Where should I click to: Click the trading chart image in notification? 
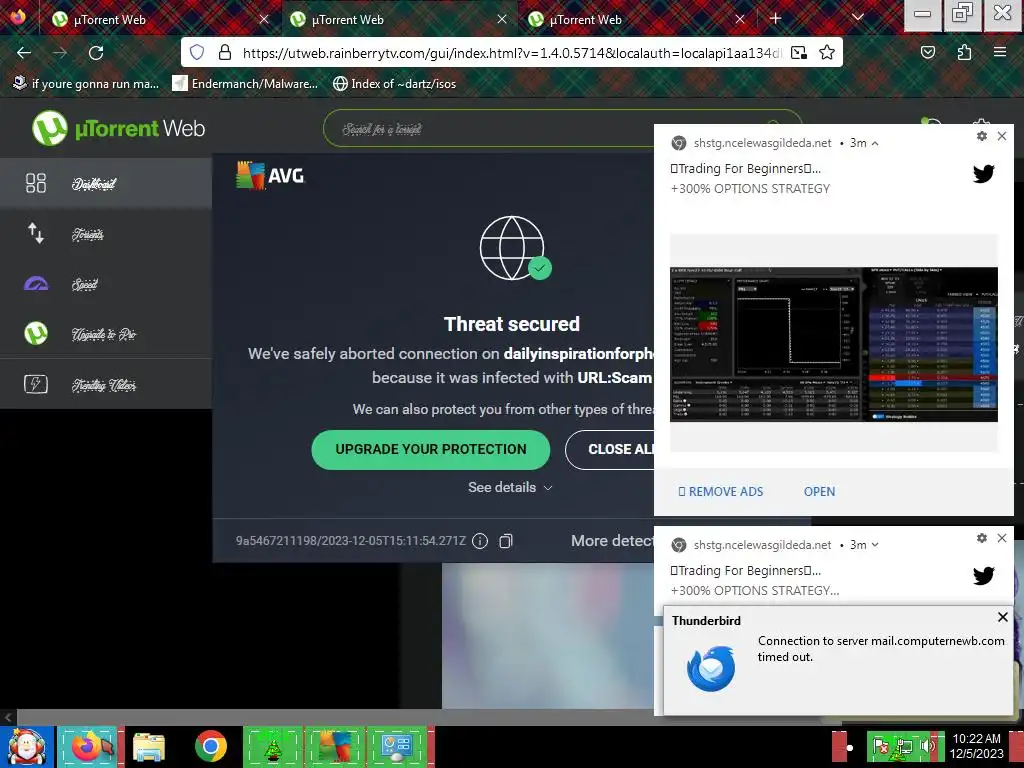(834, 344)
